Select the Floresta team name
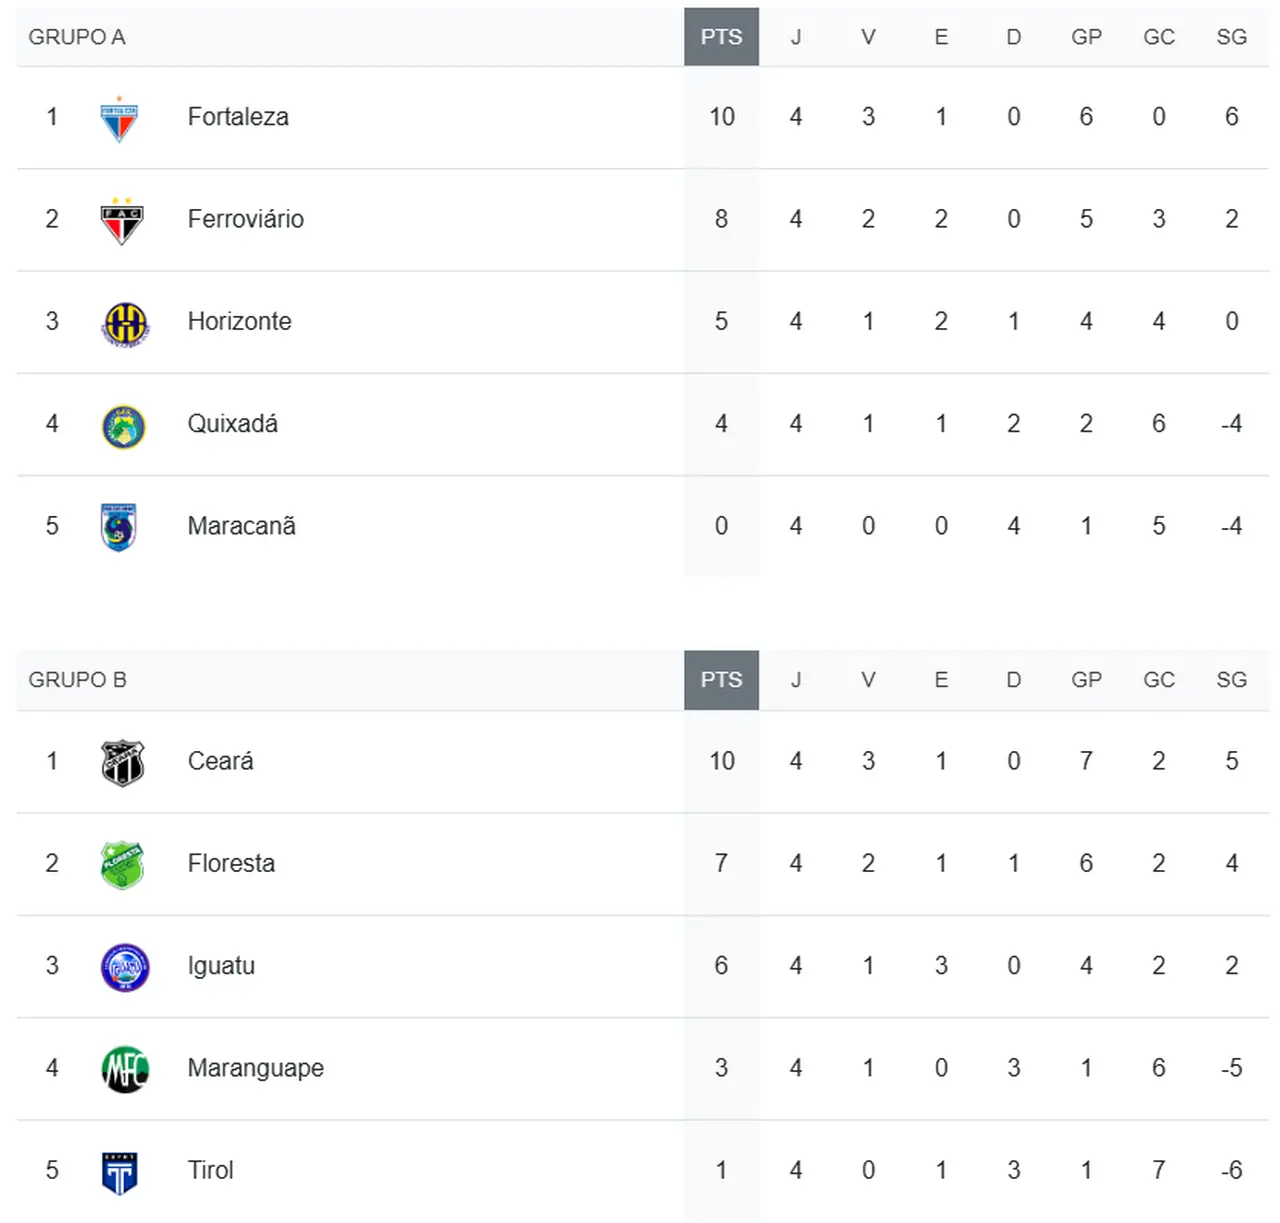 231,863
